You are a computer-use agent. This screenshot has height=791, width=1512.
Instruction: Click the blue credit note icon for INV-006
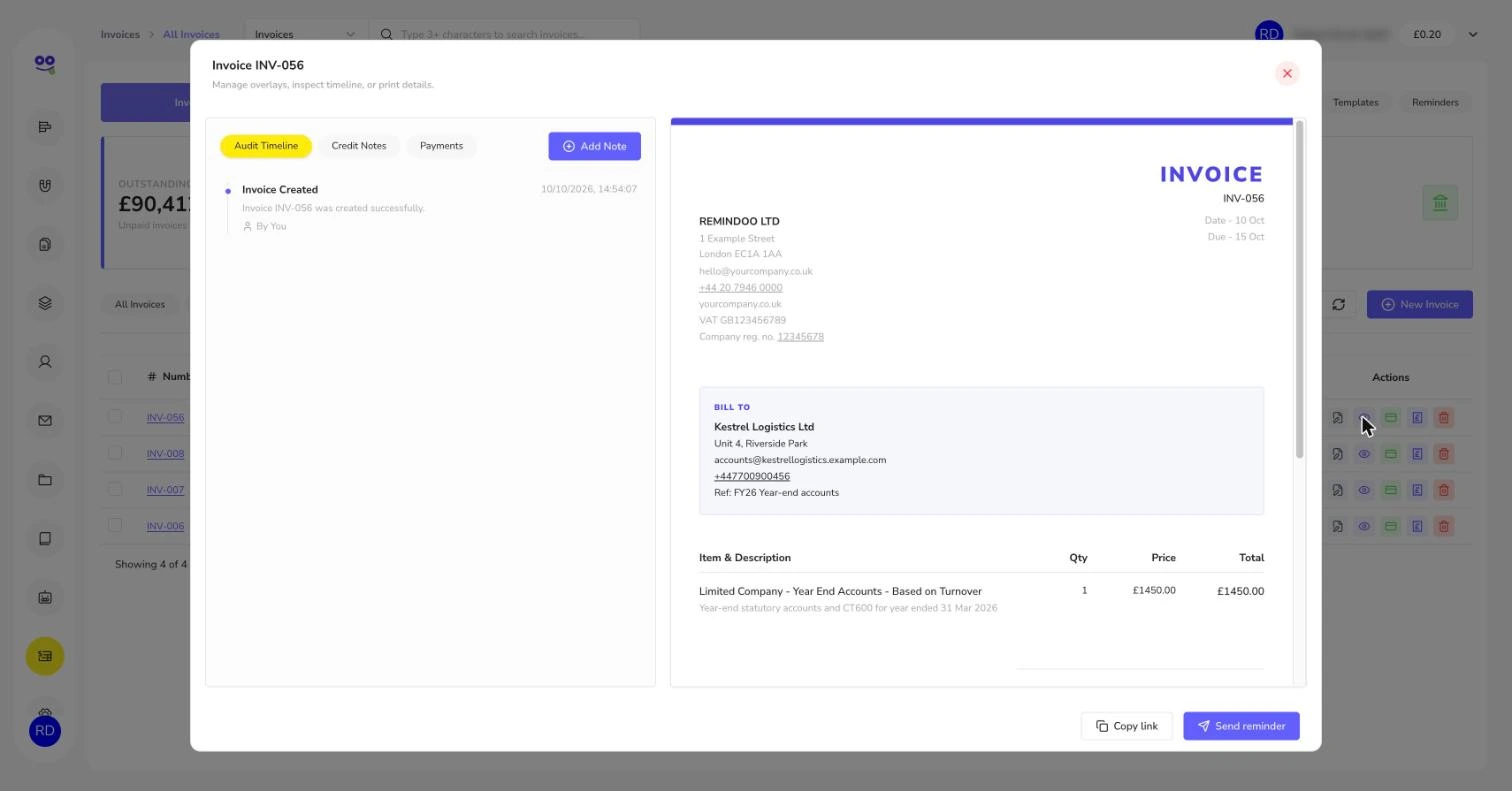click(1417, 526)
